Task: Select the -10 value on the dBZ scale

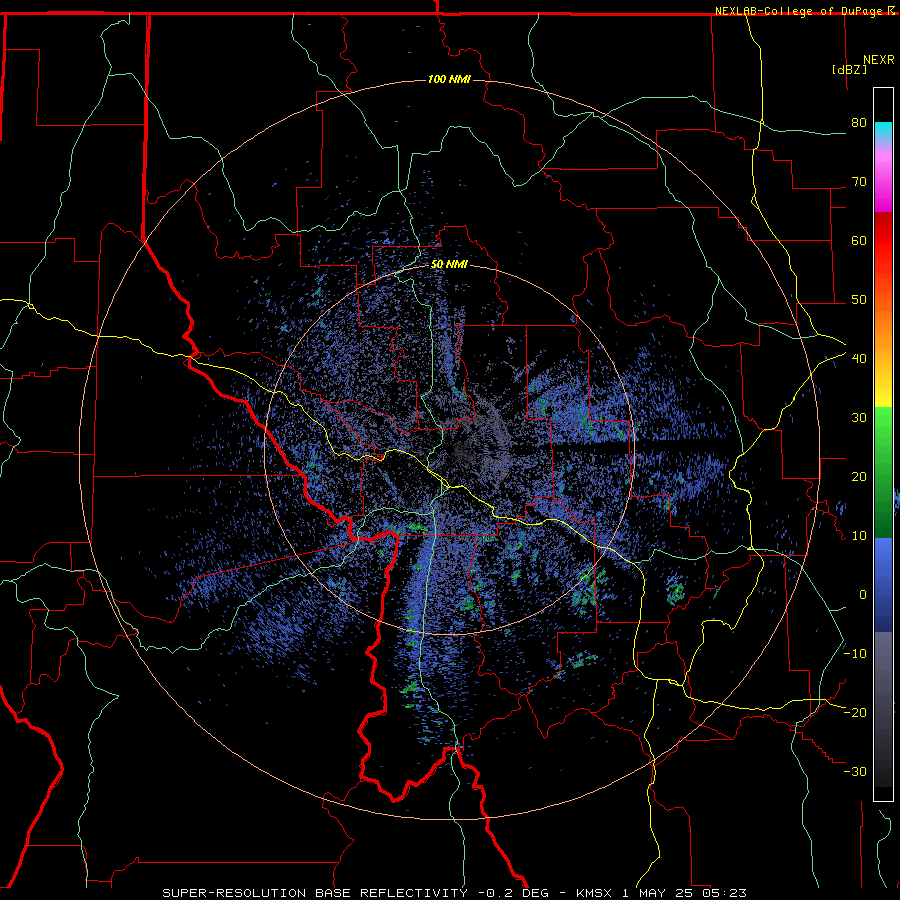Action: coord(855,654)
